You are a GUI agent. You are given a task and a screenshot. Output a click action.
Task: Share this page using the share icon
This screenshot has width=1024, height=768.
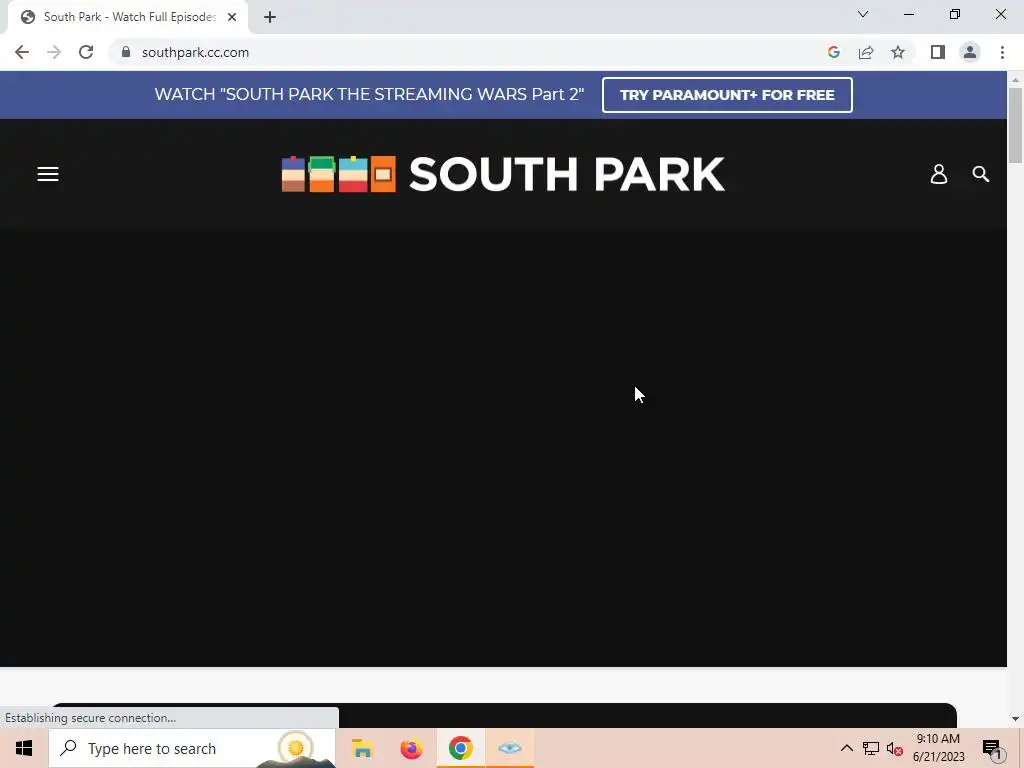click(x=866, y=52)
